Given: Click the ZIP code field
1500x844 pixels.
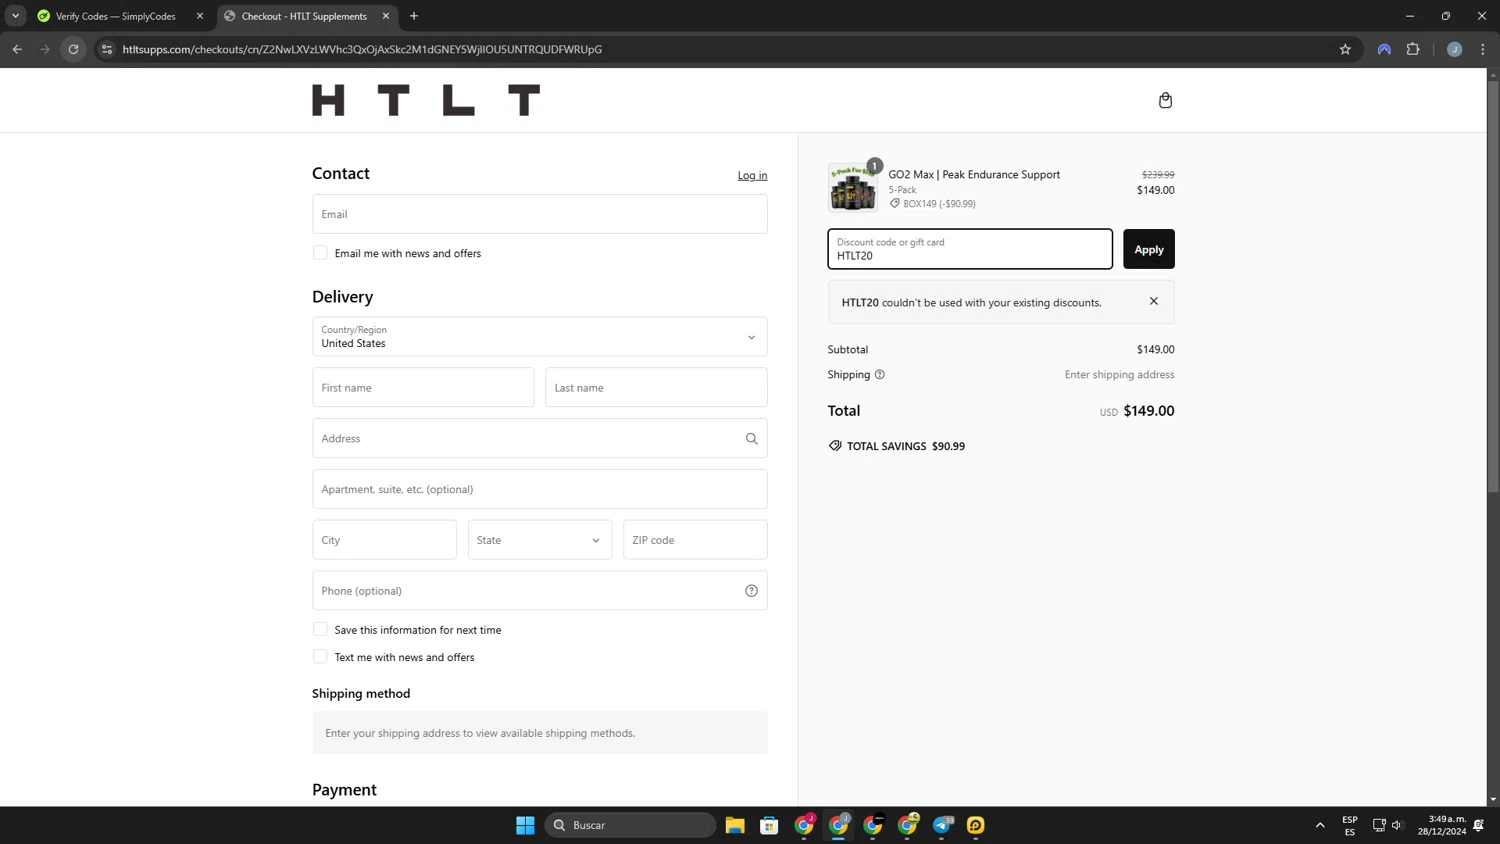Looking at the screenshot, I should (x=695, y=540).
